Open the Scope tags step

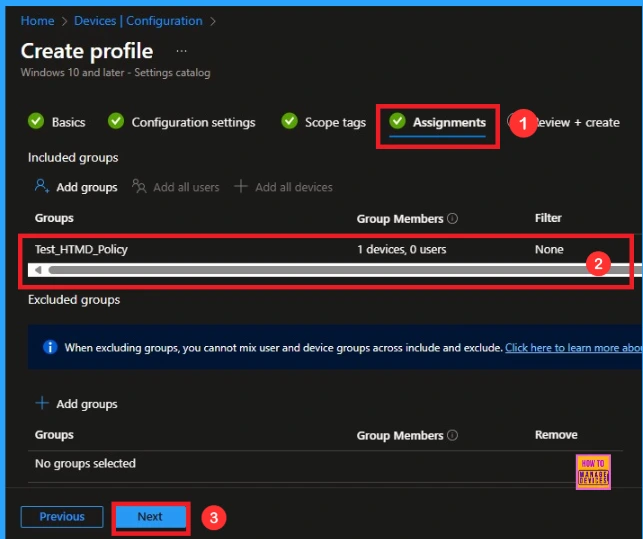pos(335,122)
